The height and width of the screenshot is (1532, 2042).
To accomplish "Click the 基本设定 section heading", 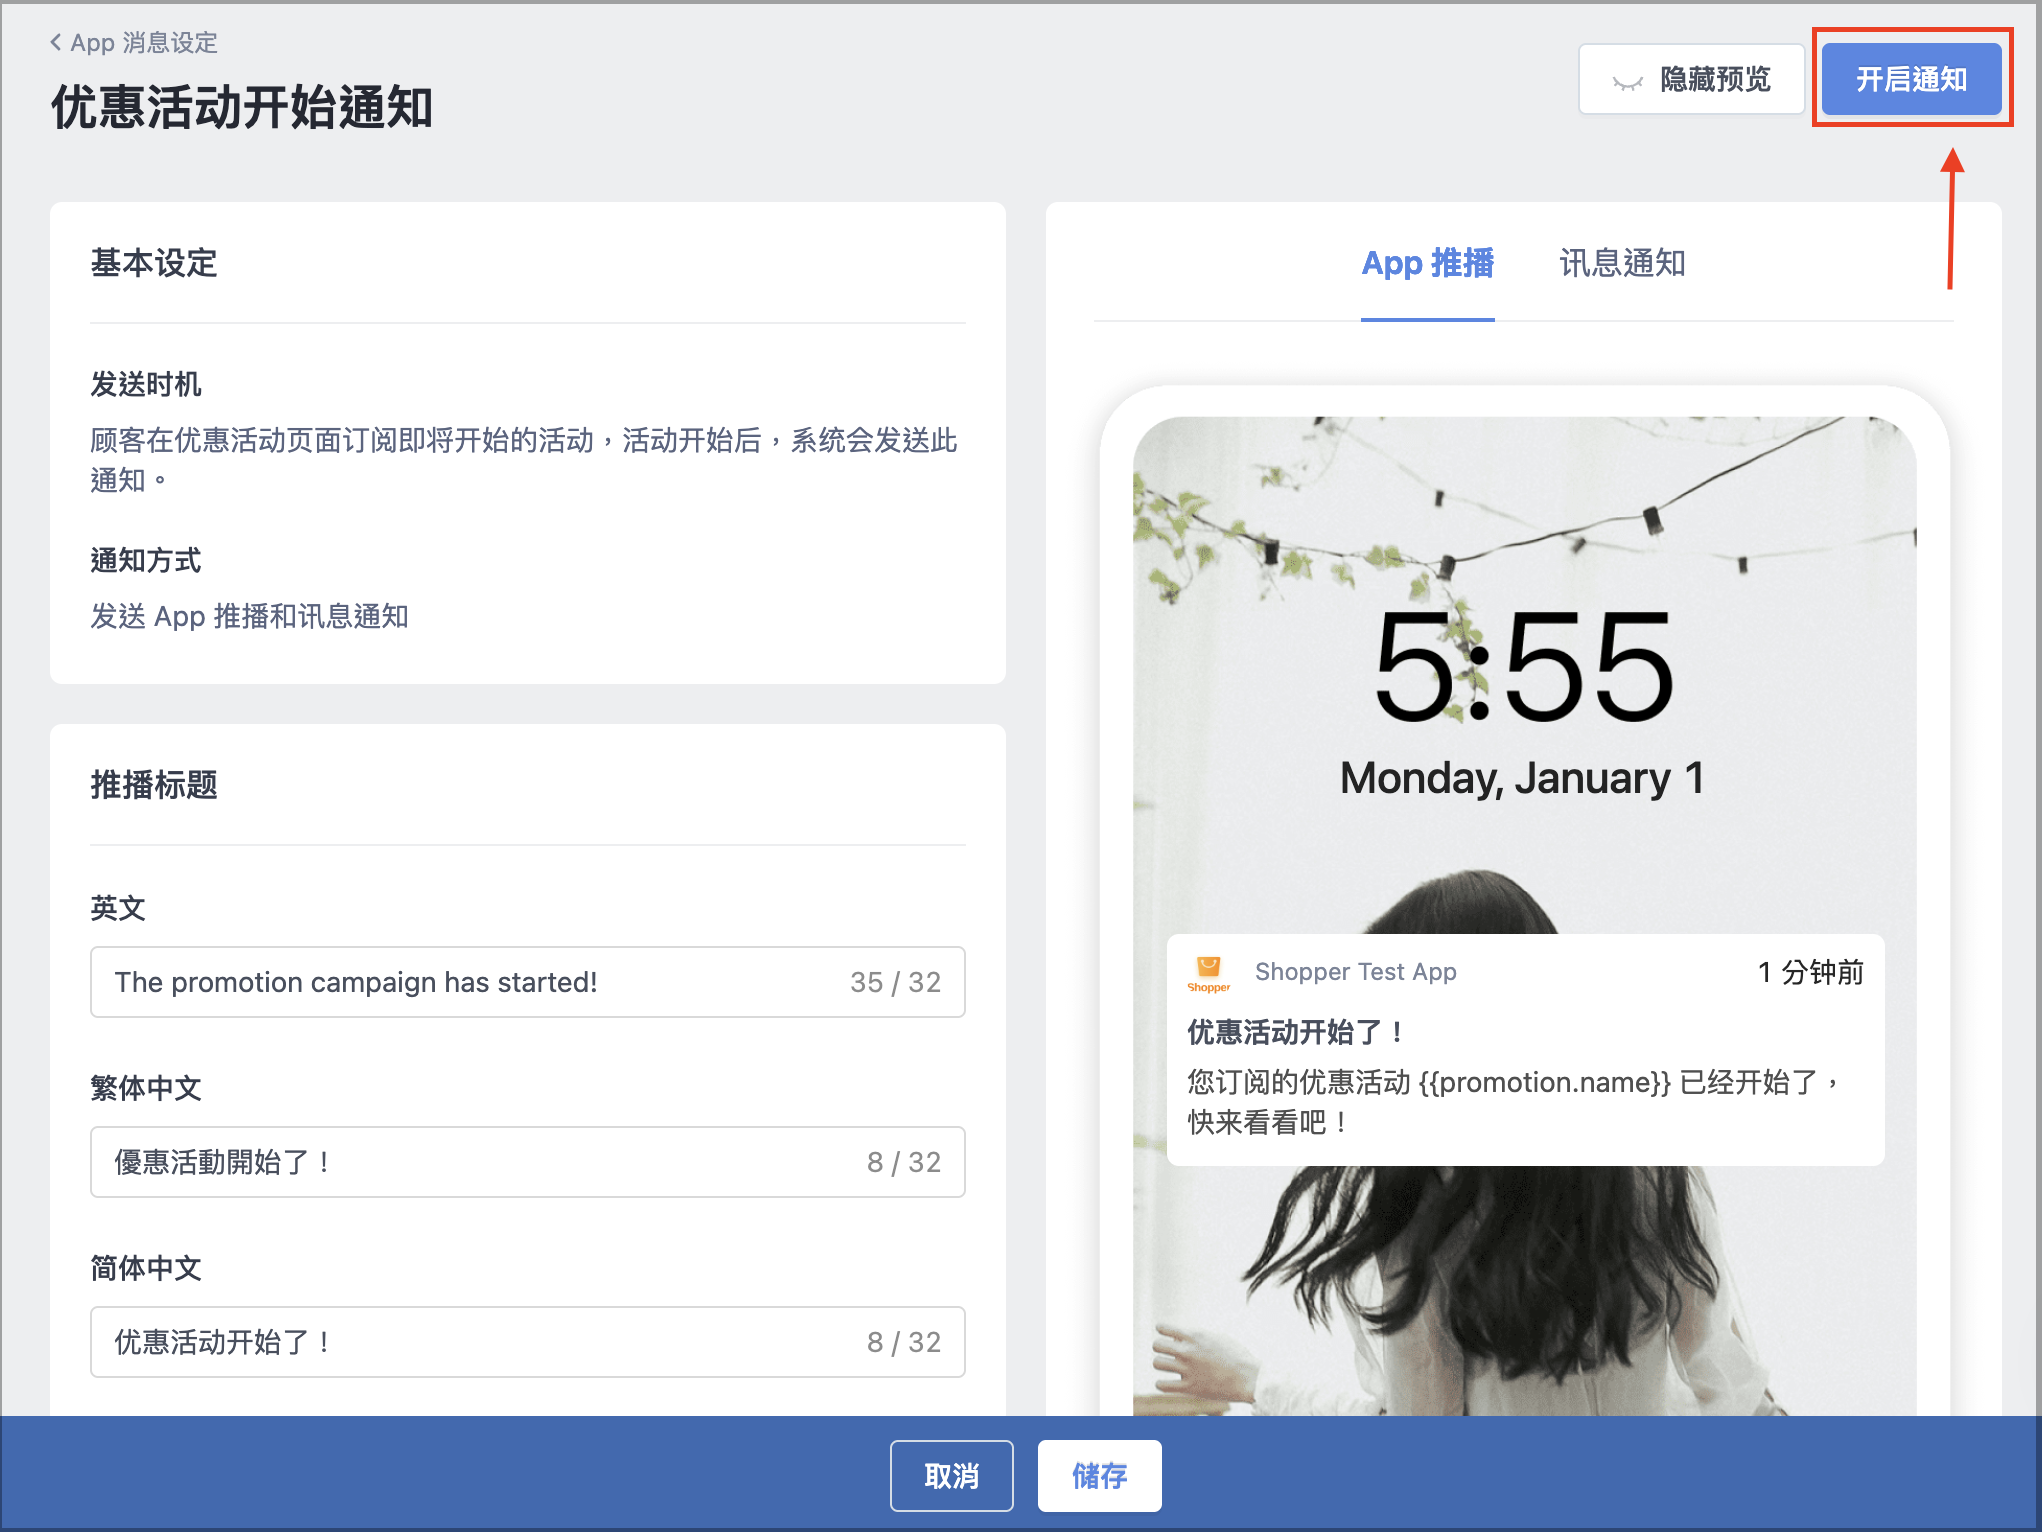I will coord(154,263).
